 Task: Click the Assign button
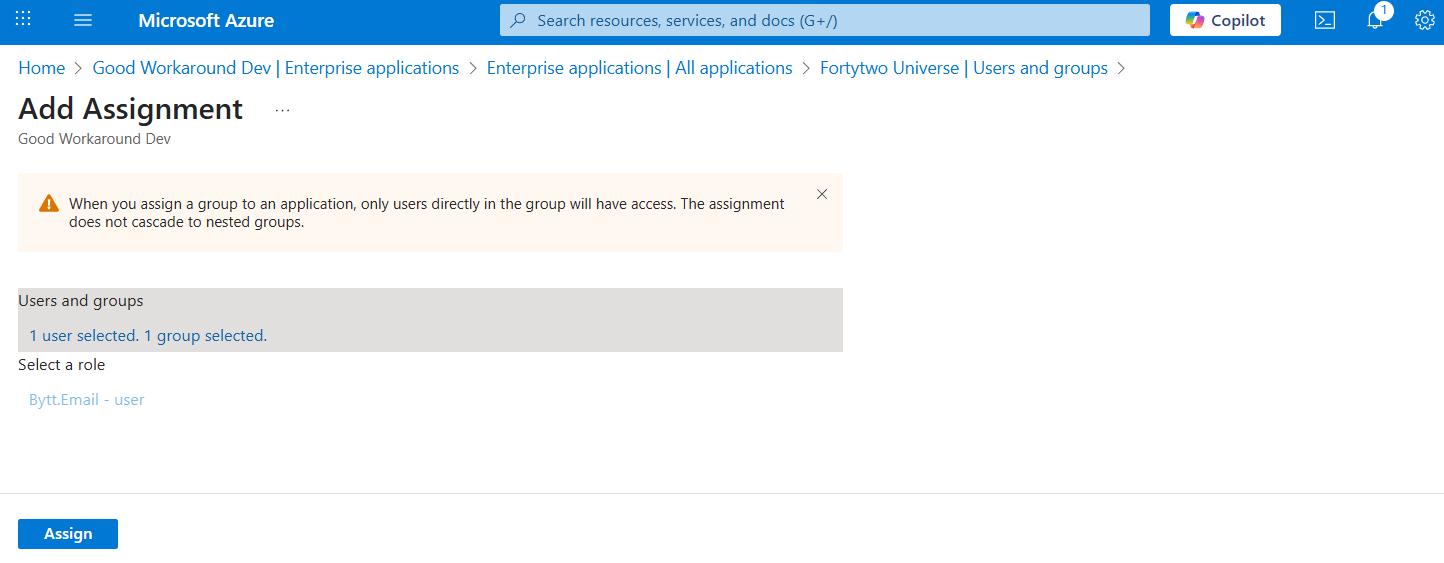68,534
